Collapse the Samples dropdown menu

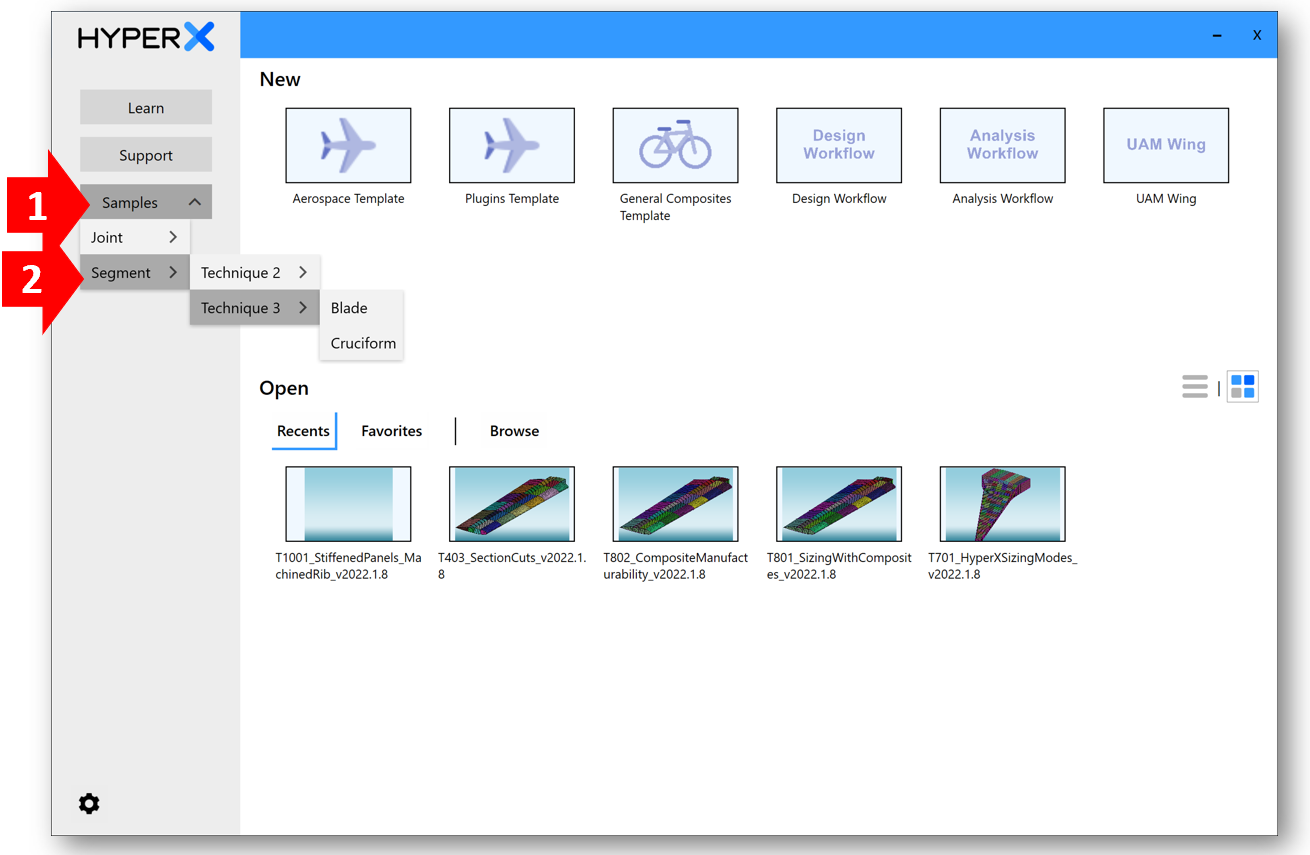pos(146,202)
